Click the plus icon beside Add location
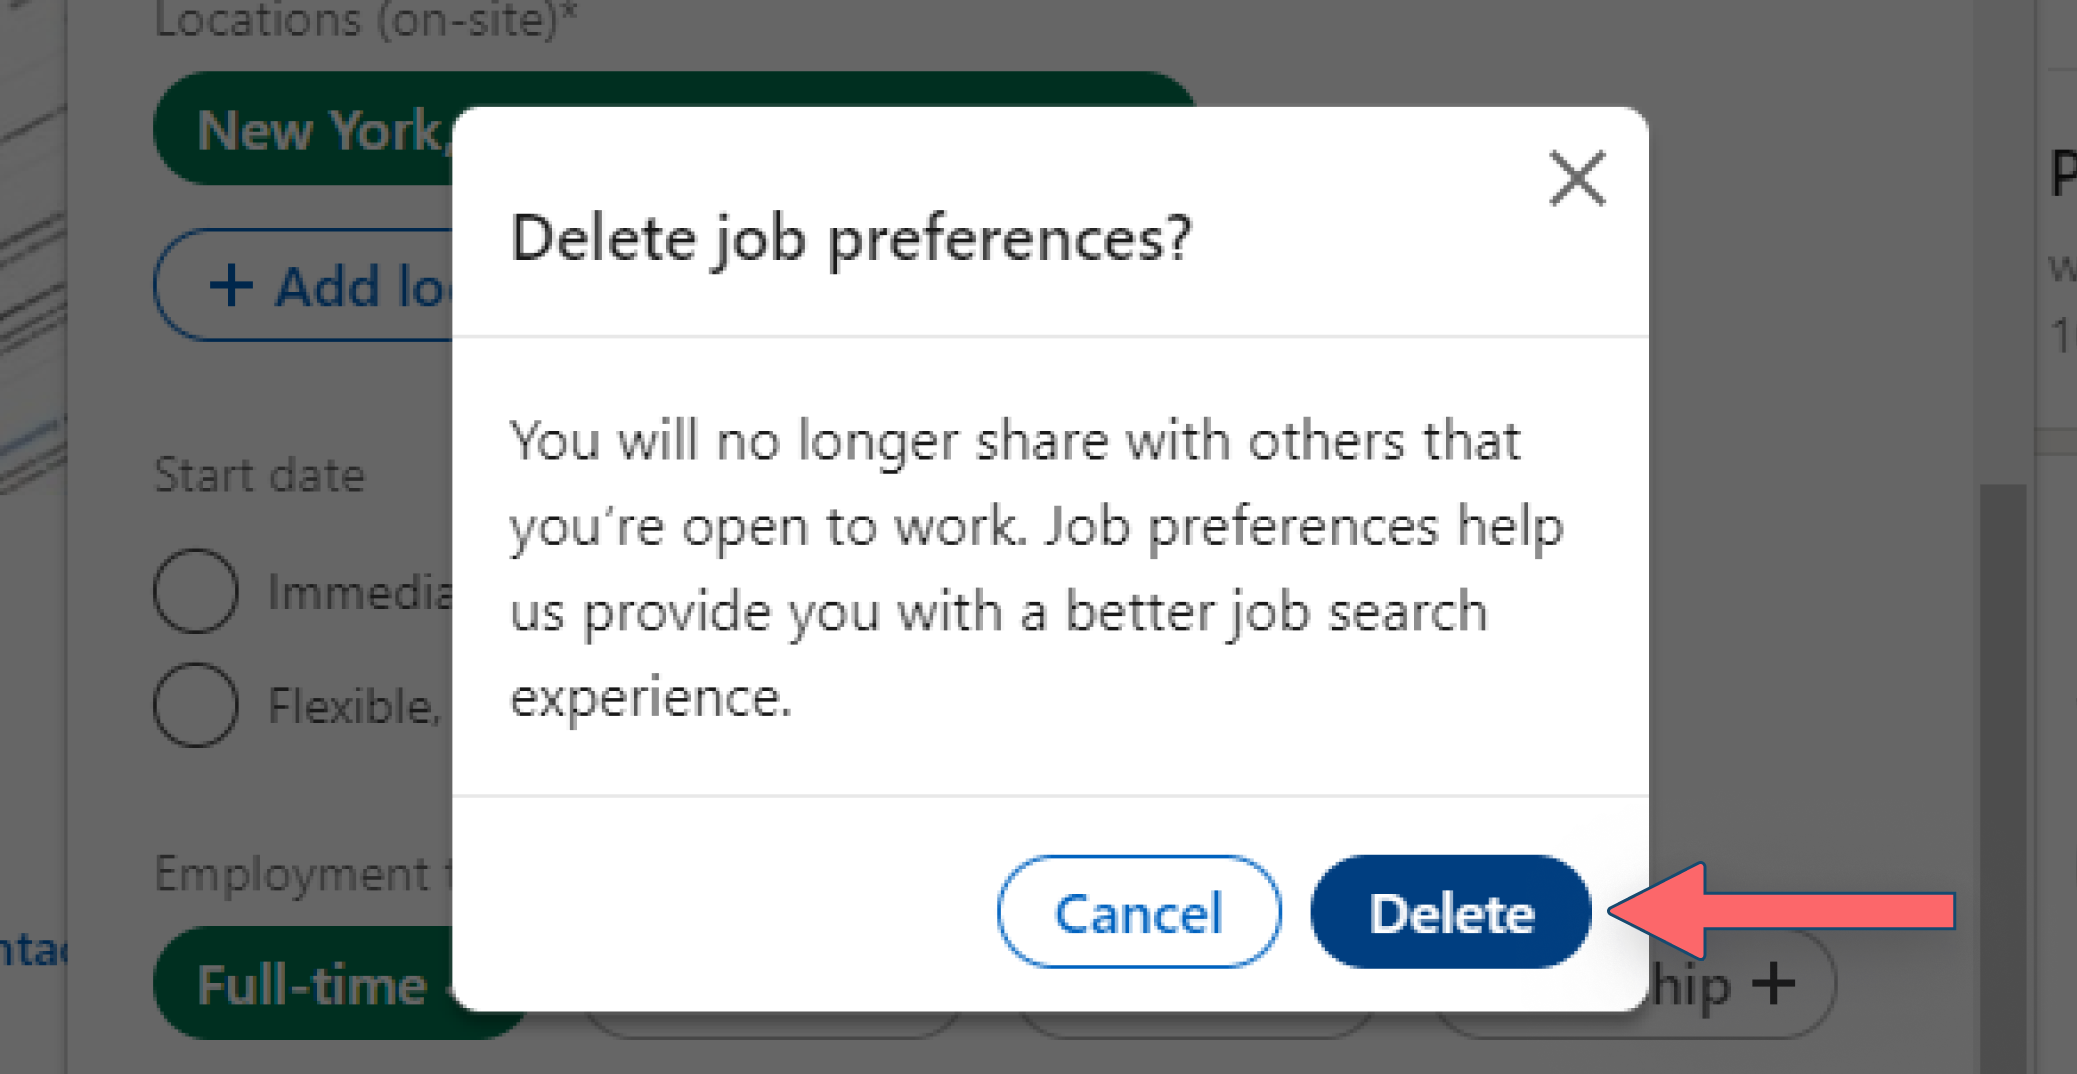 (x=231, y=286)
